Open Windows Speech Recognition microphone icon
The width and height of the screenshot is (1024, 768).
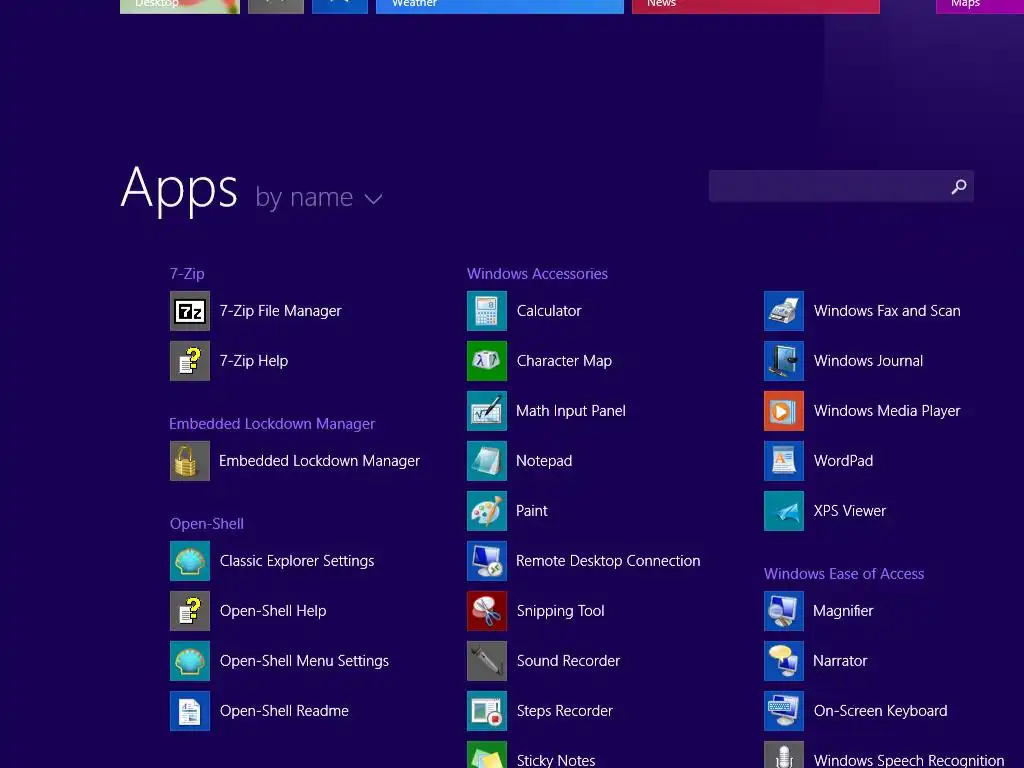point(784,754)
